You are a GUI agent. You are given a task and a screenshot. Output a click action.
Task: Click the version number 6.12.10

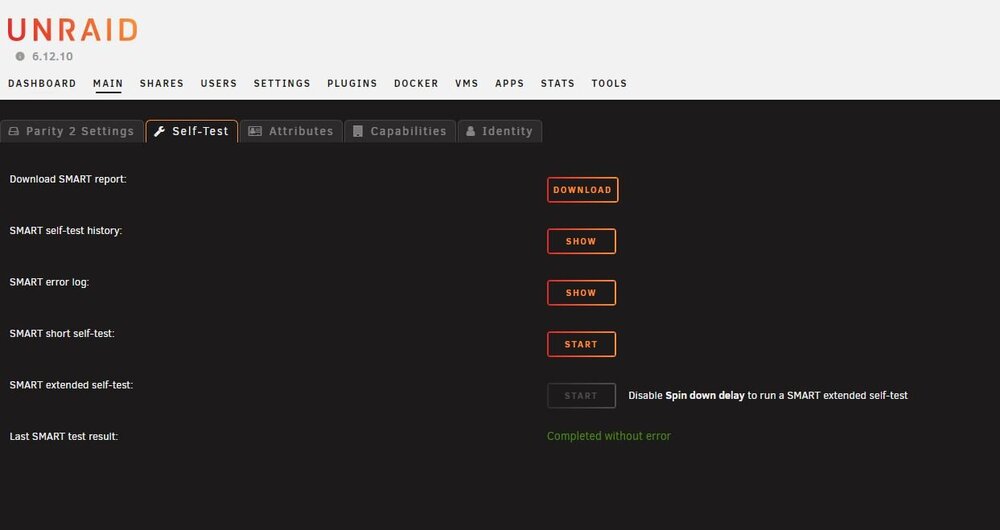pos(52,56)
